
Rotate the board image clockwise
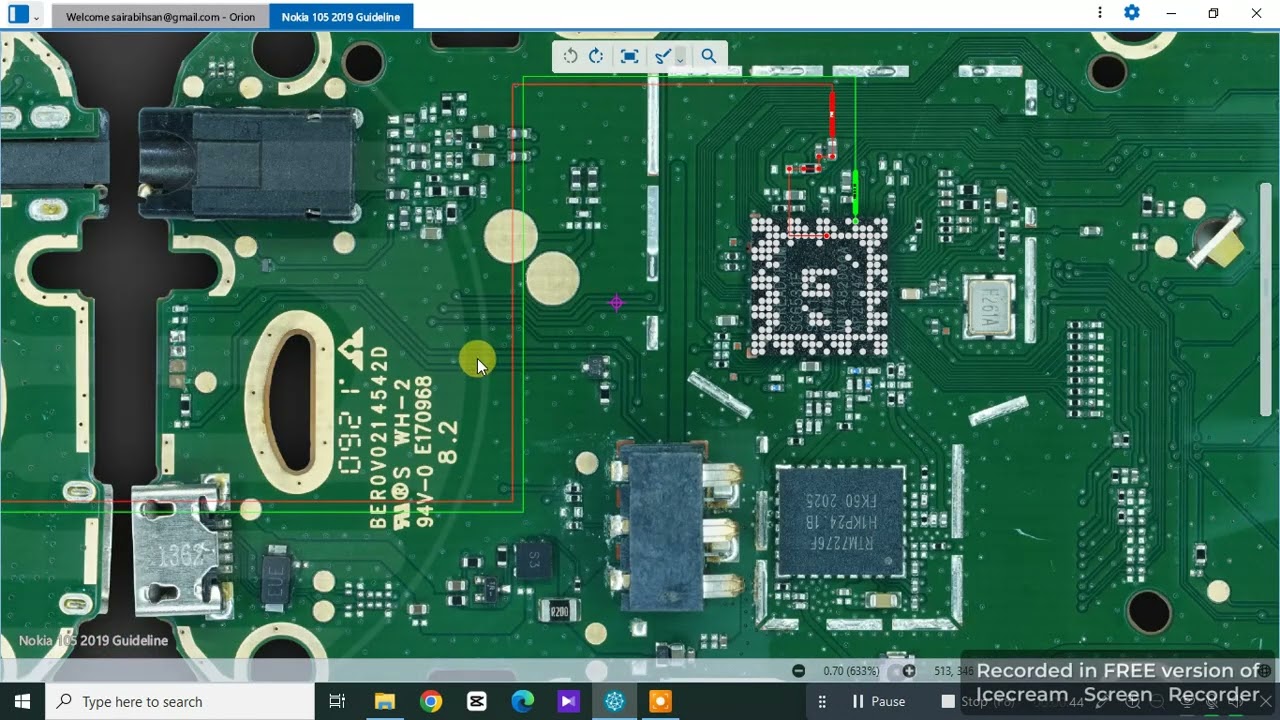point(596,57)
